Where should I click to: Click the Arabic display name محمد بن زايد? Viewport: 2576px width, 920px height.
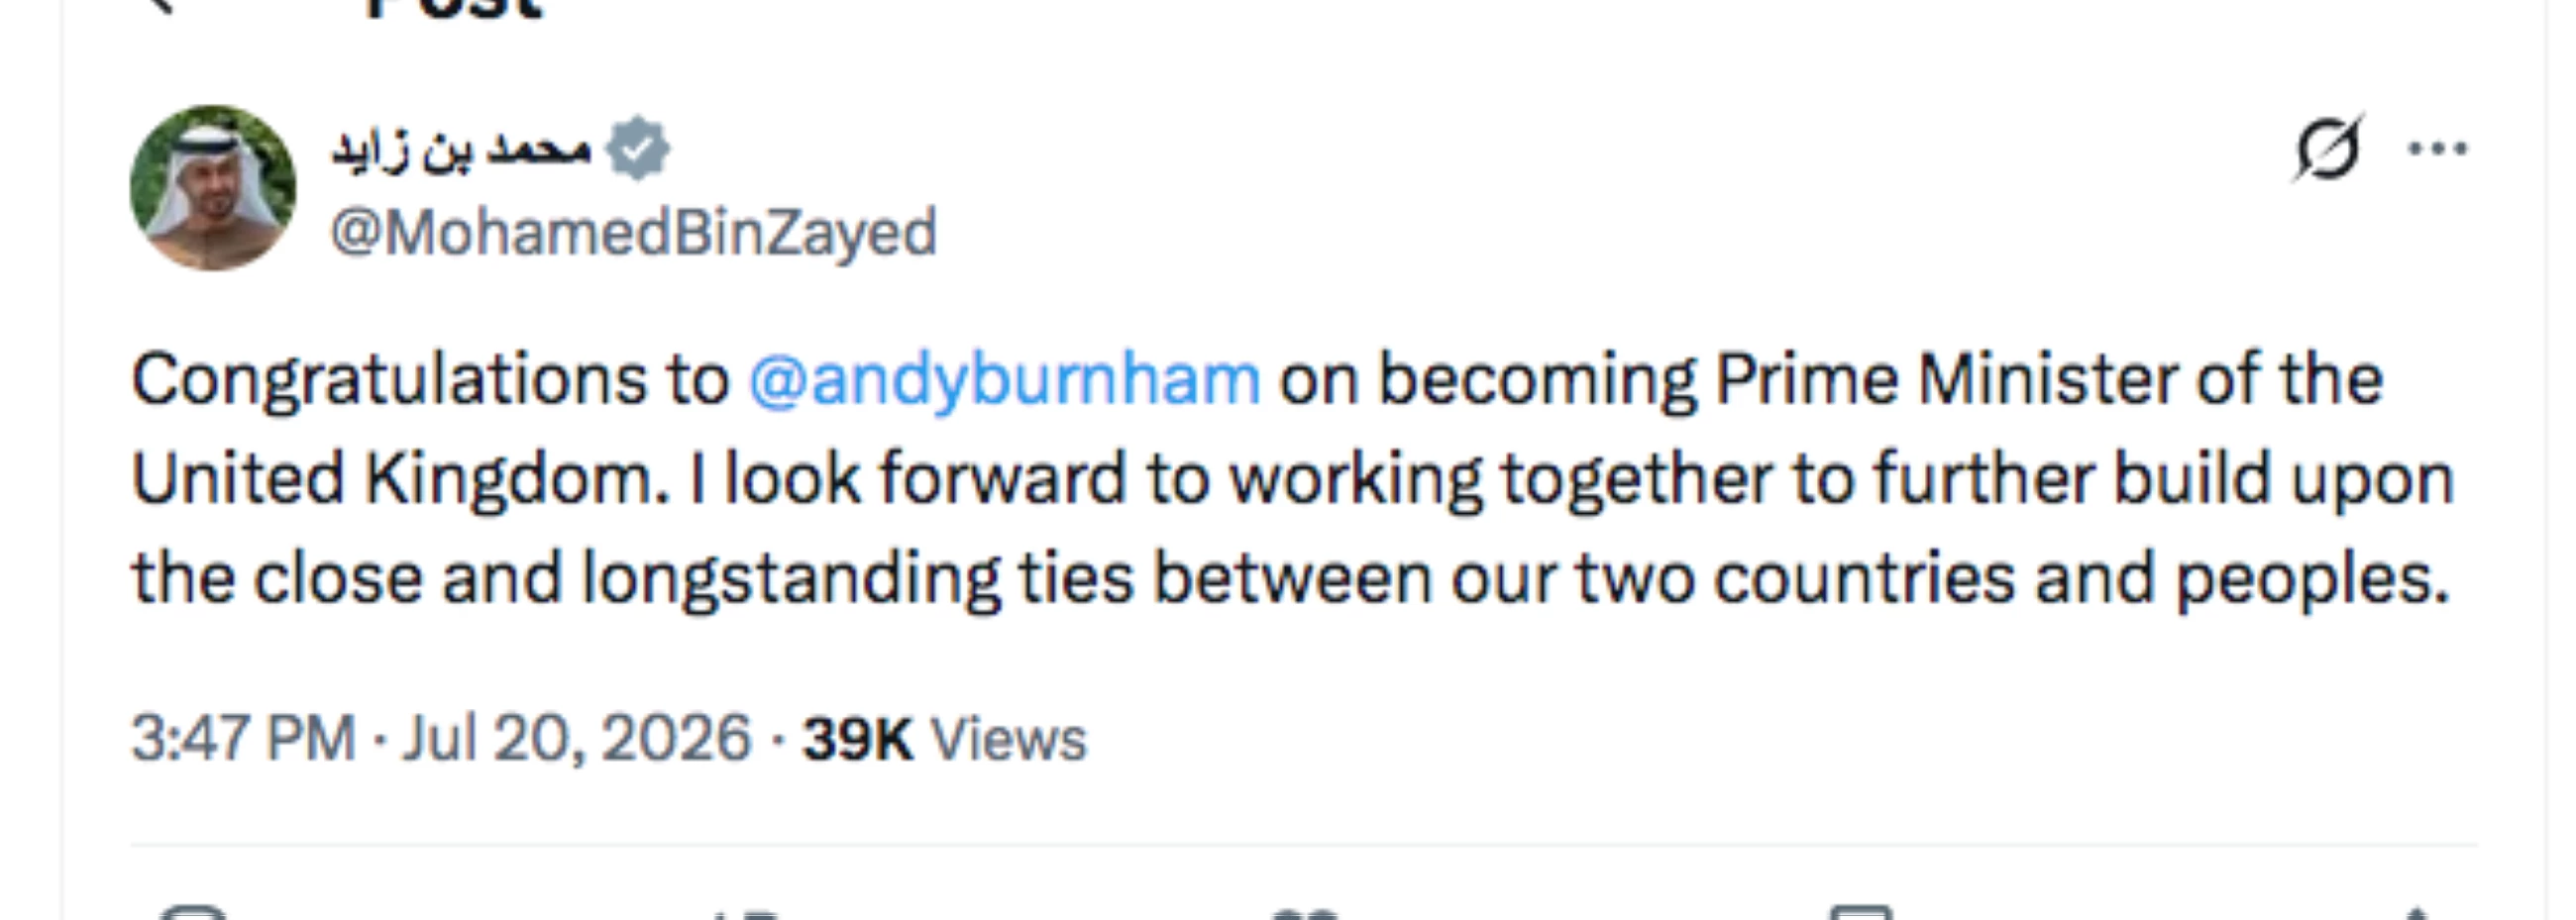coord(461,150)
